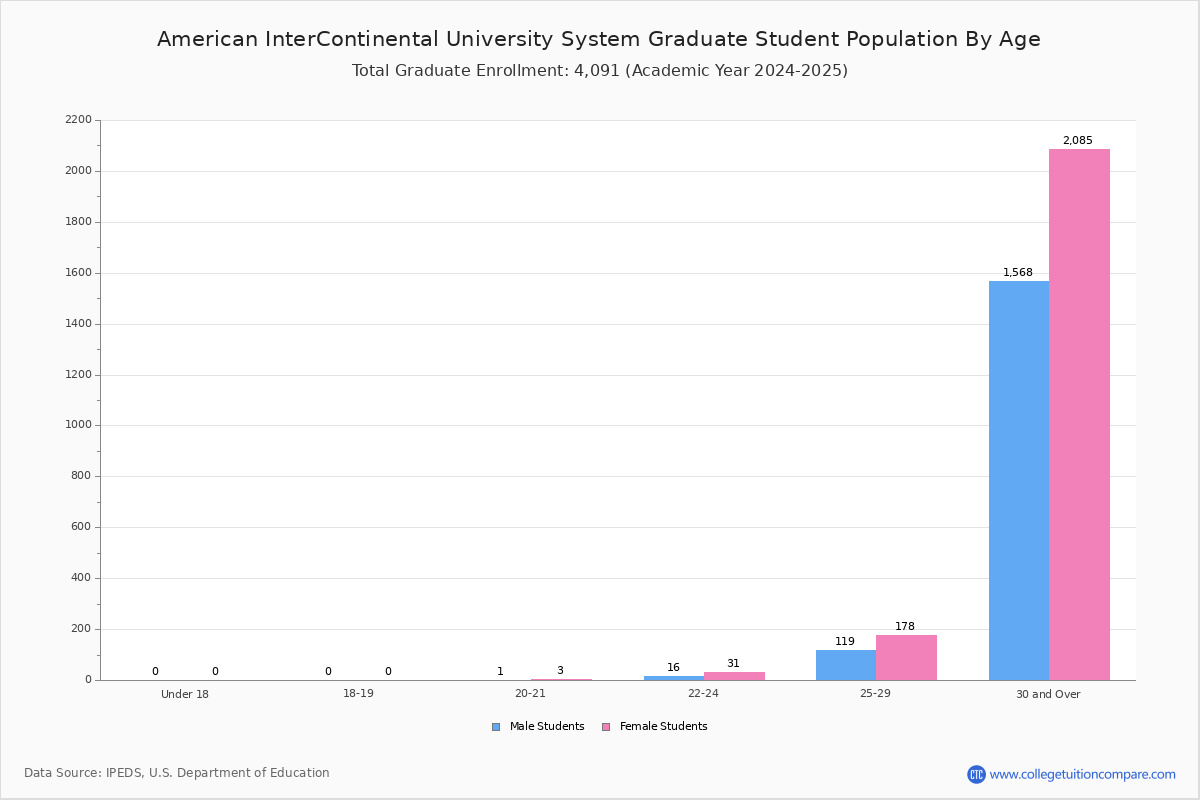
Task: Click the Female Students legend label
Action: click(x=664, y=727)
